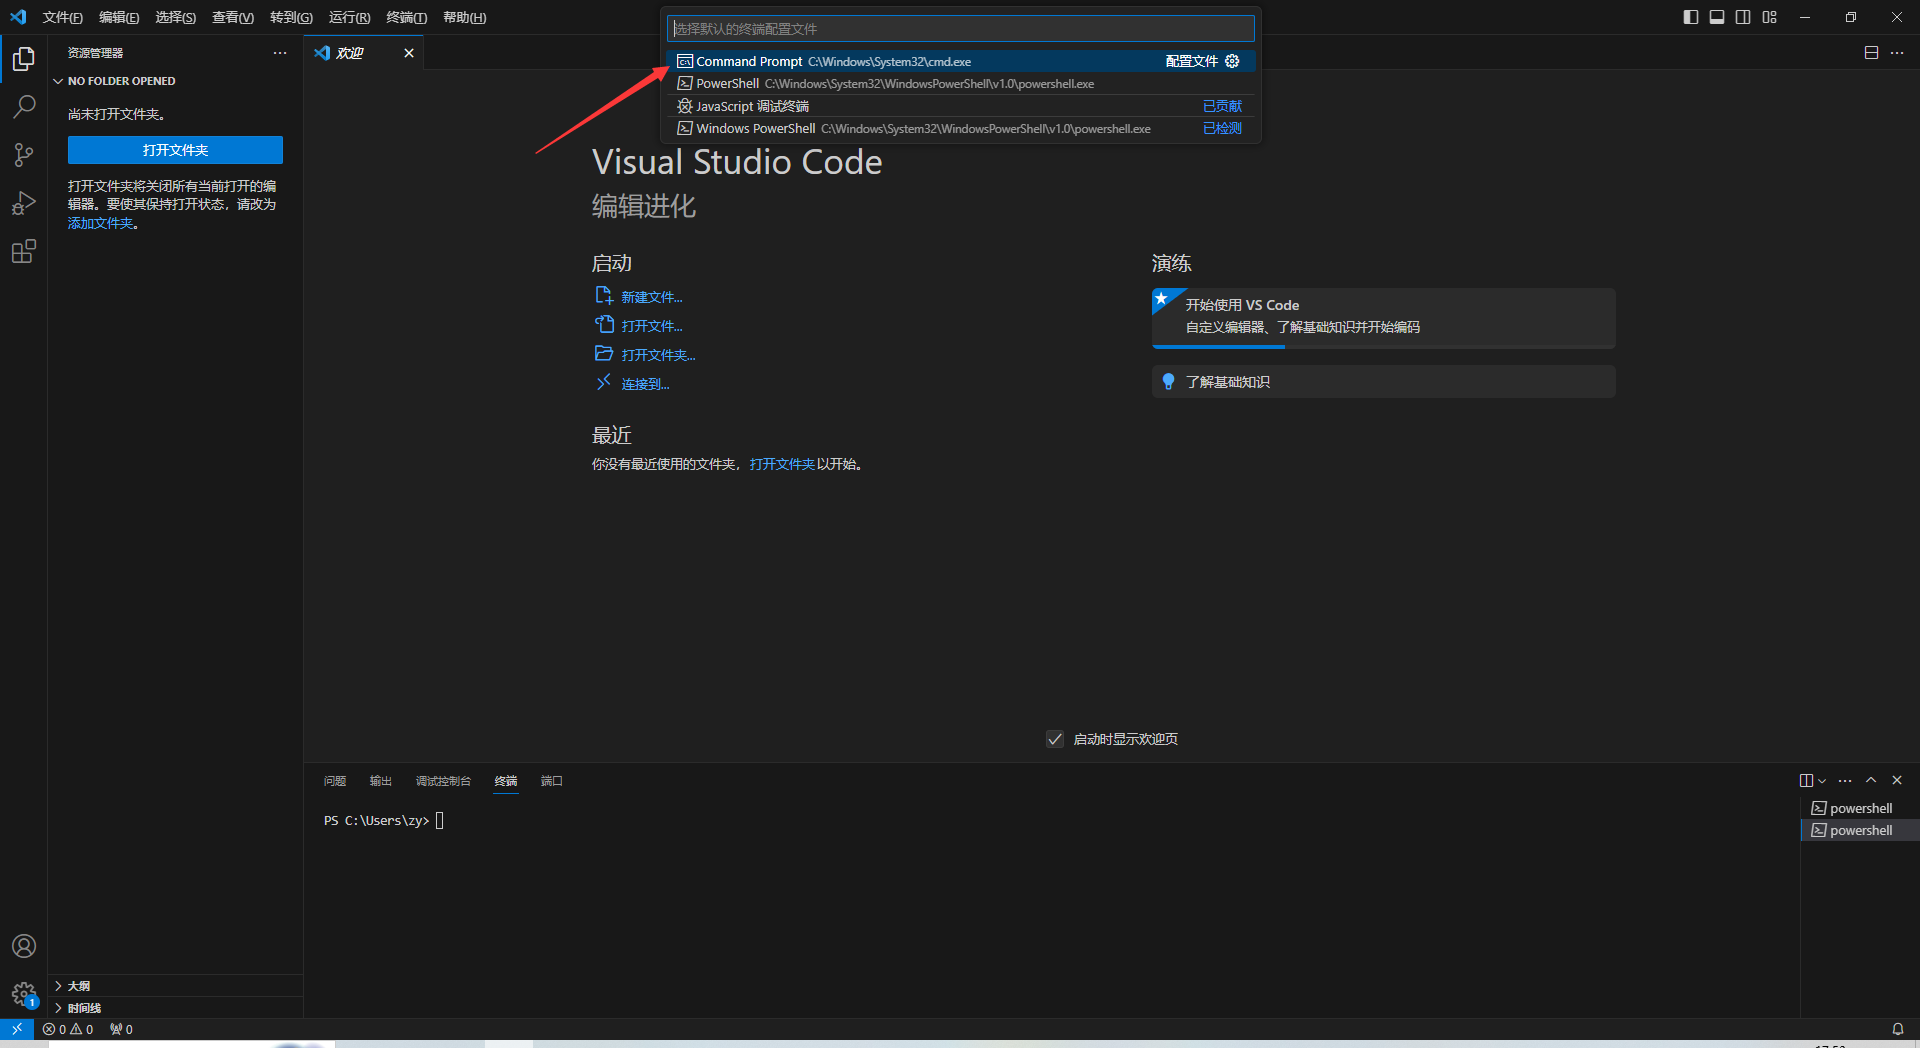This screenshot has height=1048, width=1920.
Task: Click open folder link under Recent
Action: [782, 464]
